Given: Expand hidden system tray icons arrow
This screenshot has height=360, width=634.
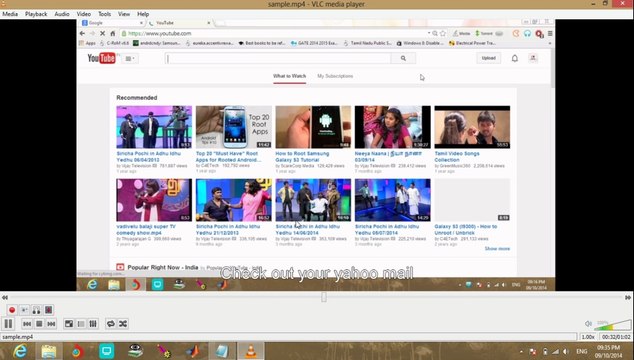Looking at the screenshot, I should [x=521, y=352].
